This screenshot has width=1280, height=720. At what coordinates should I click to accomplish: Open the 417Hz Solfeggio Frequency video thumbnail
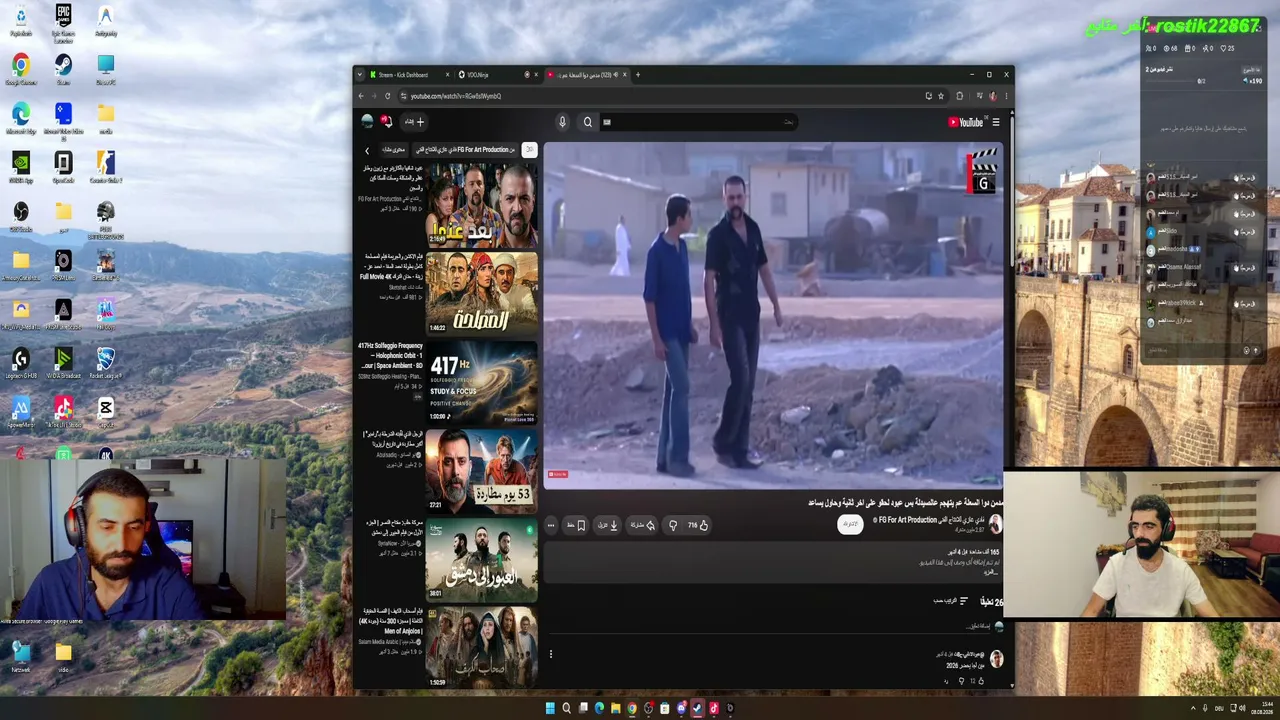pyautogui.click(x=482, y=382)
